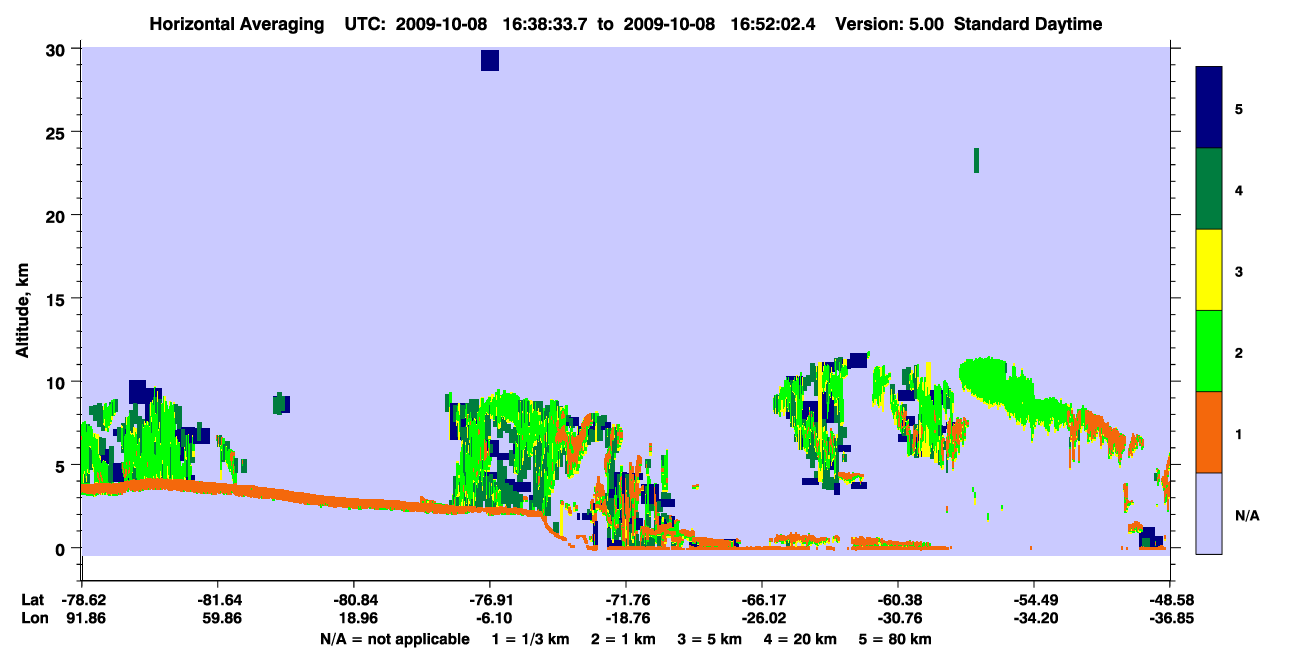This screenshot has width=1300, height=667.
Task: Click the '5 = 80 km' legend note
Action: point(895,639)
